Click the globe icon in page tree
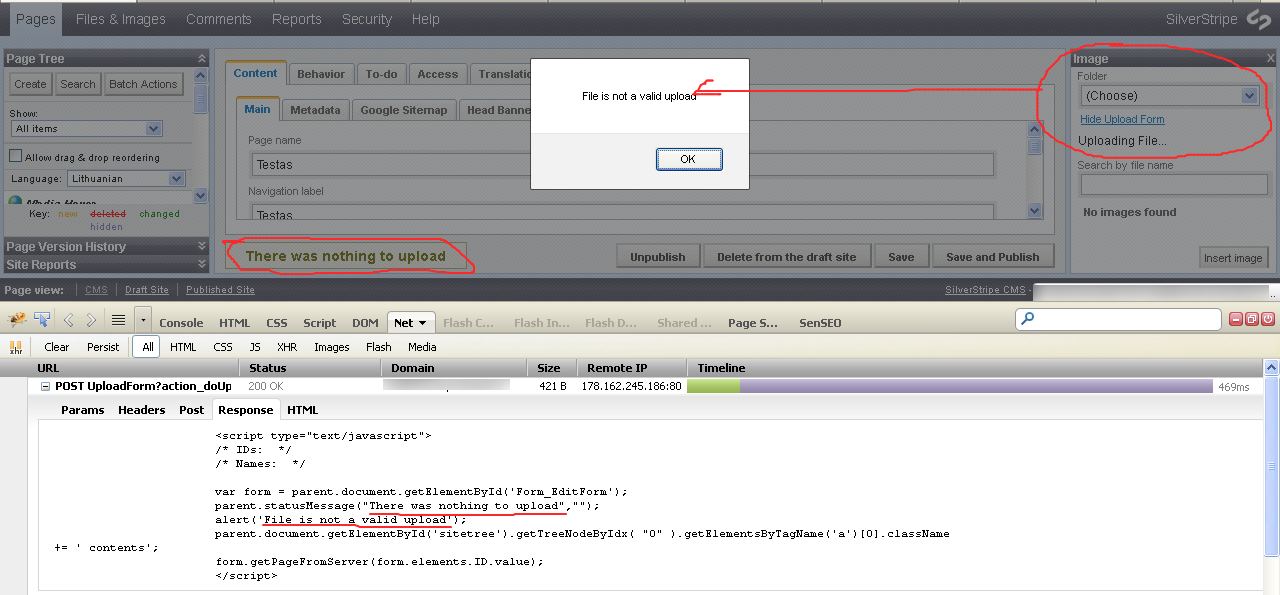The height and width of the screenshot is (595, 1280). point(16,202)
